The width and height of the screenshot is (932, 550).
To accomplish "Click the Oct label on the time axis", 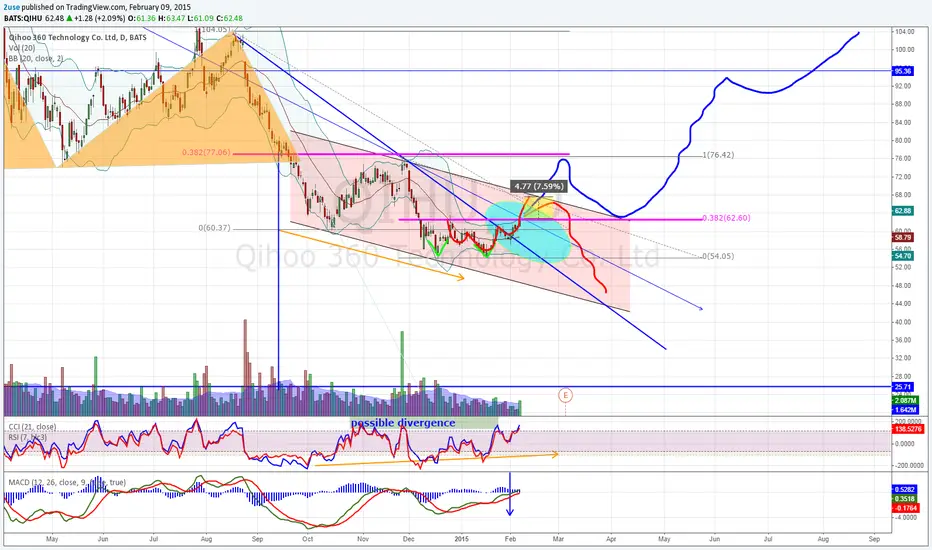I will point(307,539).
